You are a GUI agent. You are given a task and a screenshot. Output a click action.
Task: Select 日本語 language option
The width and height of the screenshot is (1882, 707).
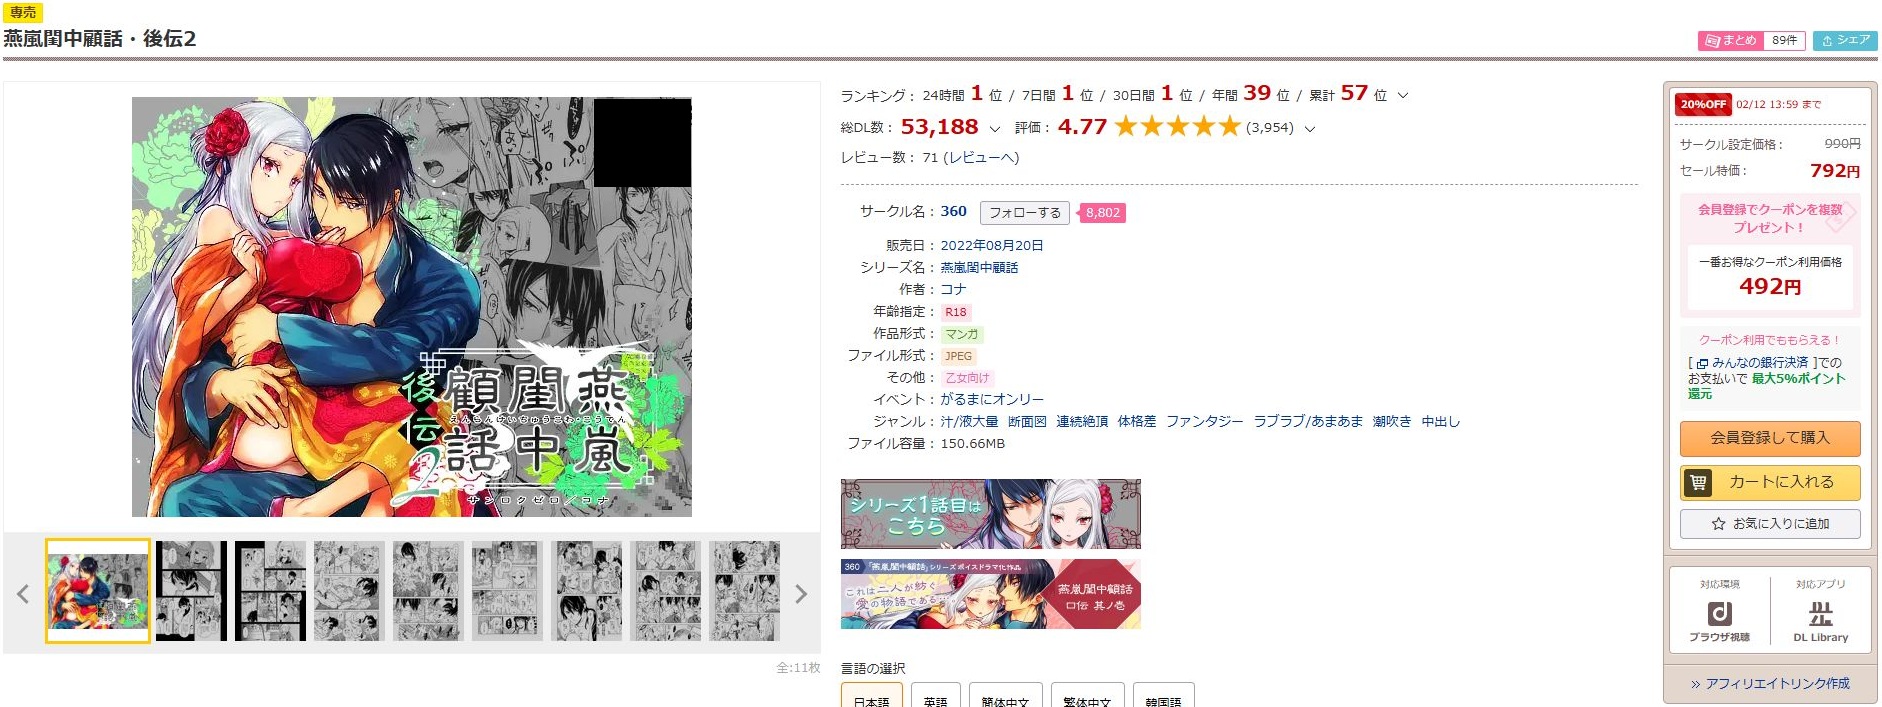click(872, 698)
